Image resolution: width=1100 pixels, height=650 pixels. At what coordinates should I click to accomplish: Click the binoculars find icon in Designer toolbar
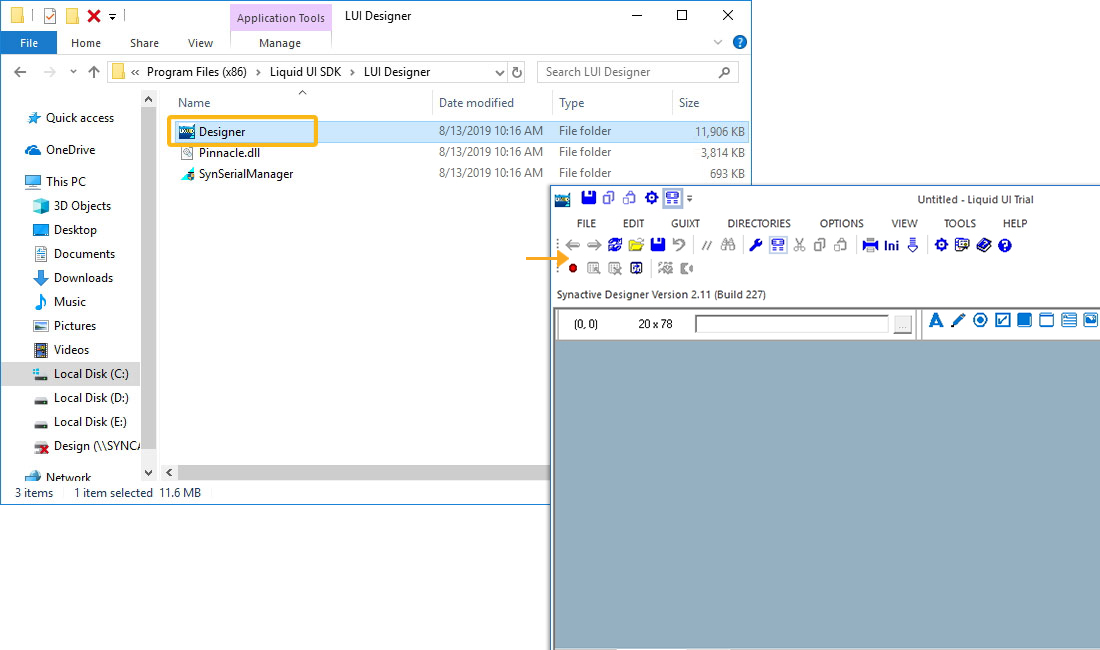click(x=728, y=245)
